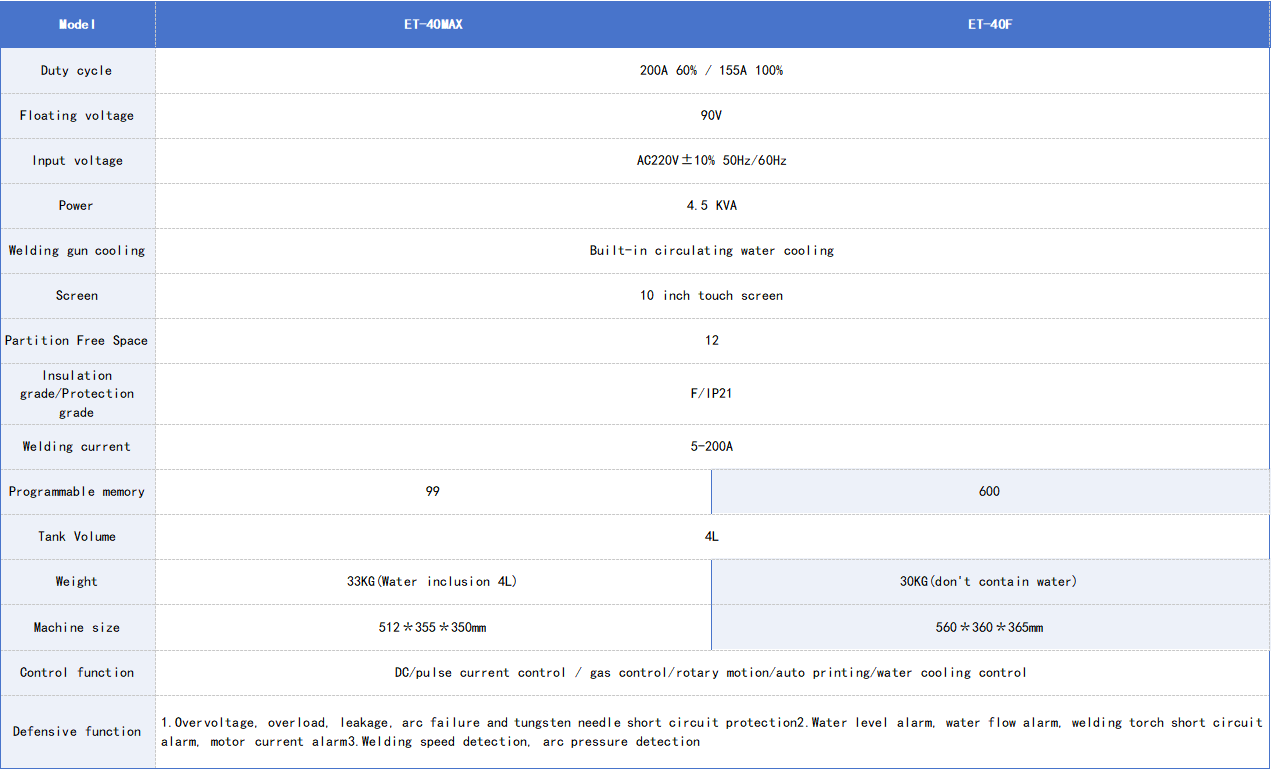Select the Partition Free Space row label

point(77,341)
